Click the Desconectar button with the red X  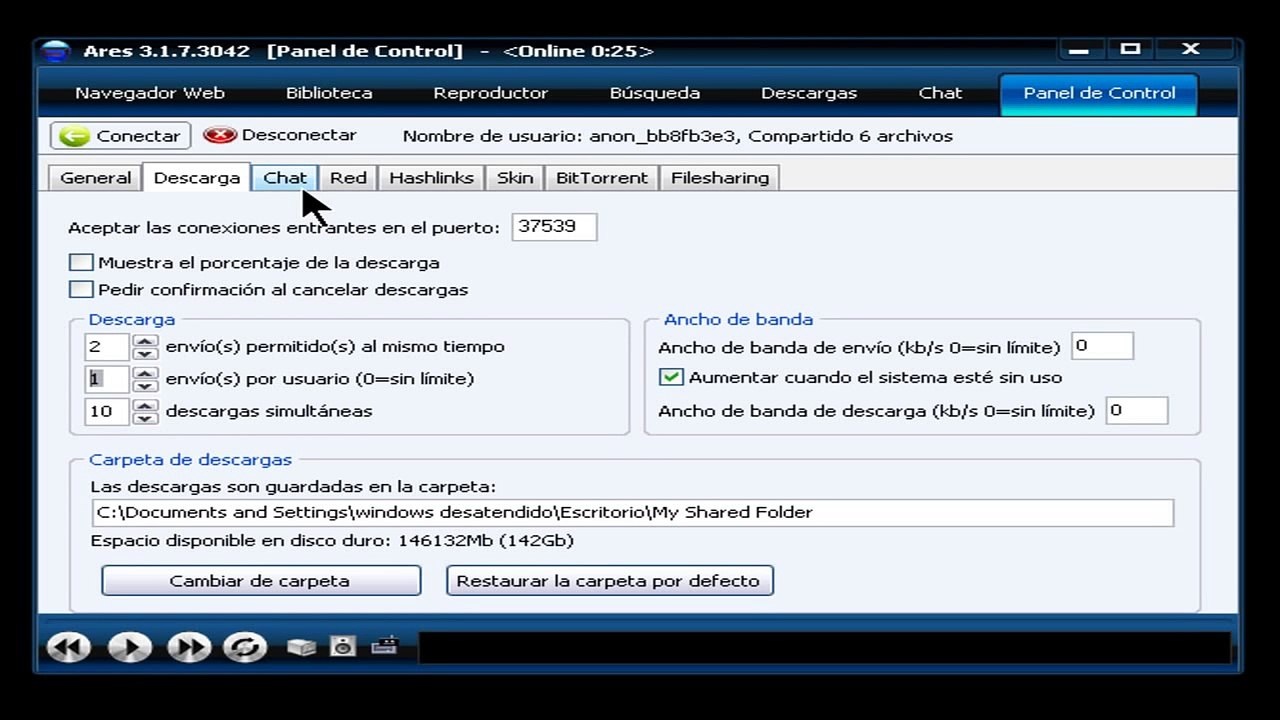(x=280, y=135)
